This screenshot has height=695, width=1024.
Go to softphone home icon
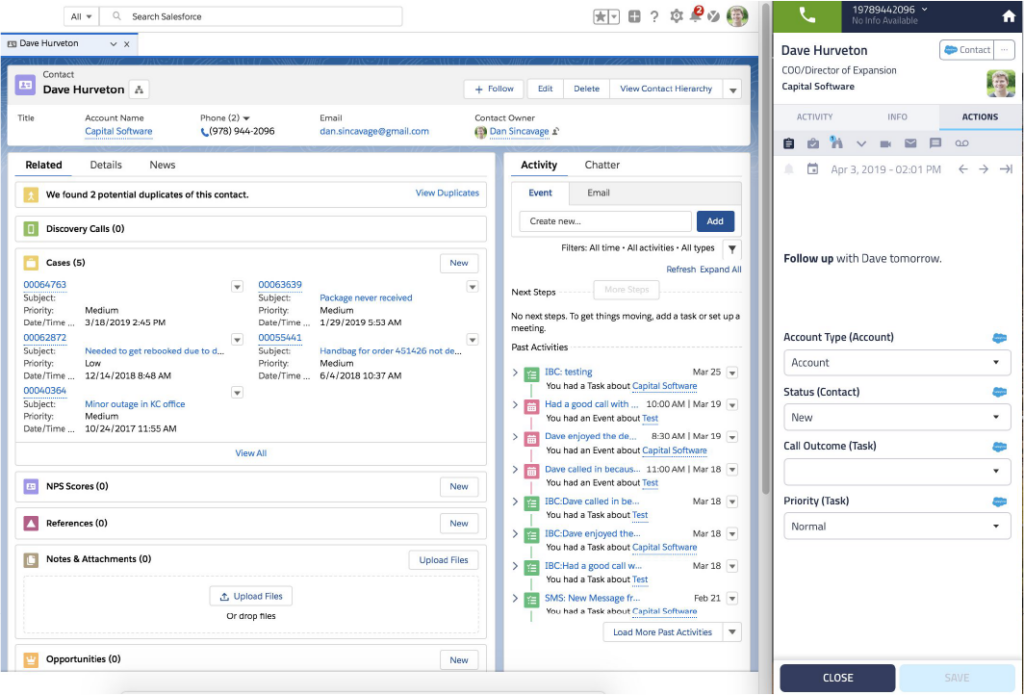pyautogui.click(x=1008, y=16)
